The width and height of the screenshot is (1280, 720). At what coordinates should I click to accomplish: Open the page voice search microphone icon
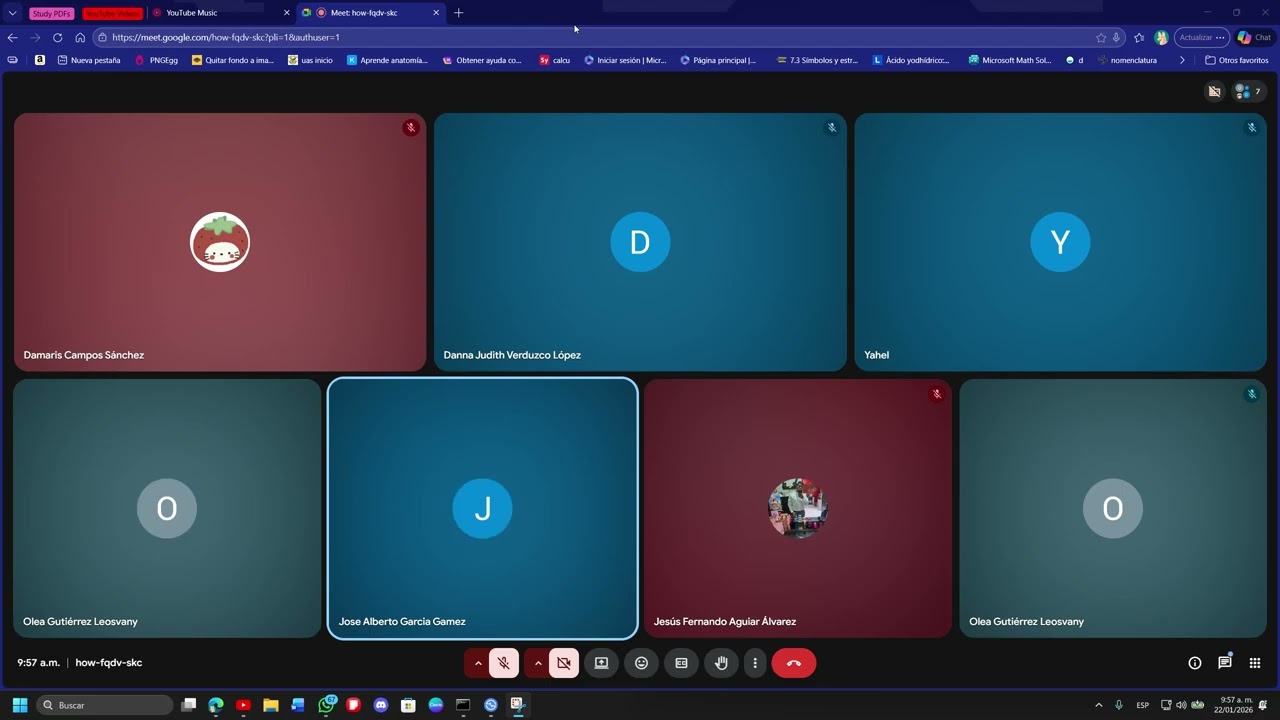[x=1116, y=37]
